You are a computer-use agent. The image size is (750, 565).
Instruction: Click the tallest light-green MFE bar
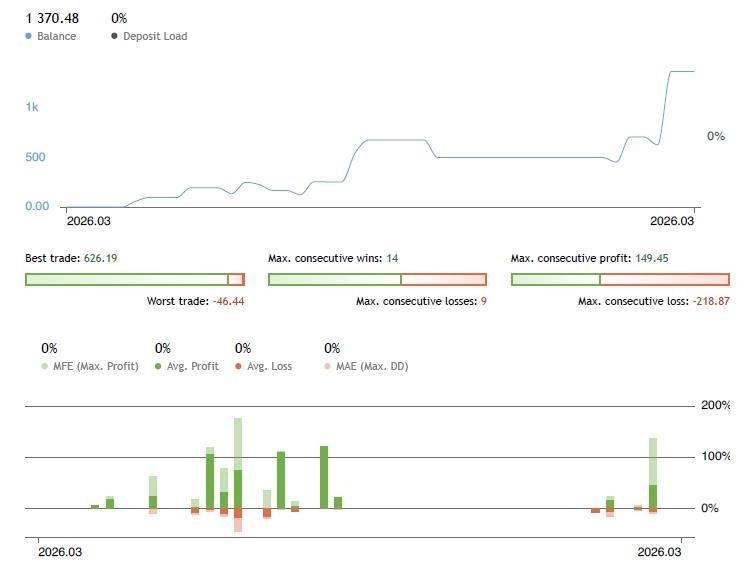click(x=238, y=443)
